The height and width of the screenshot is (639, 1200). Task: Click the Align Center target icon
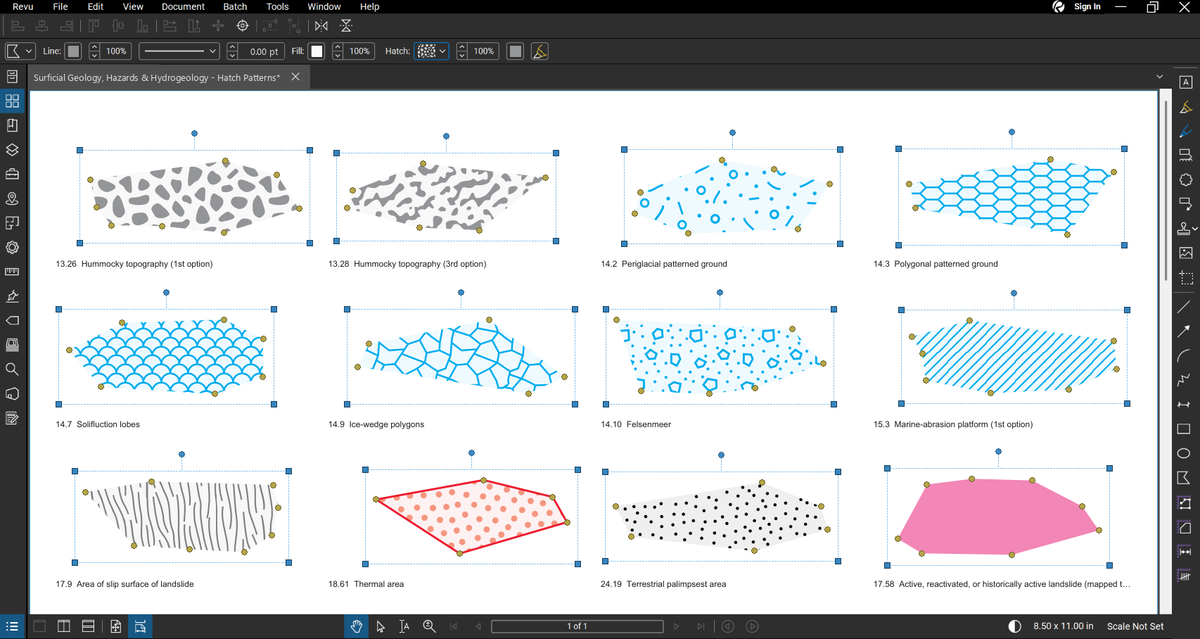click(x=242, y=25)
